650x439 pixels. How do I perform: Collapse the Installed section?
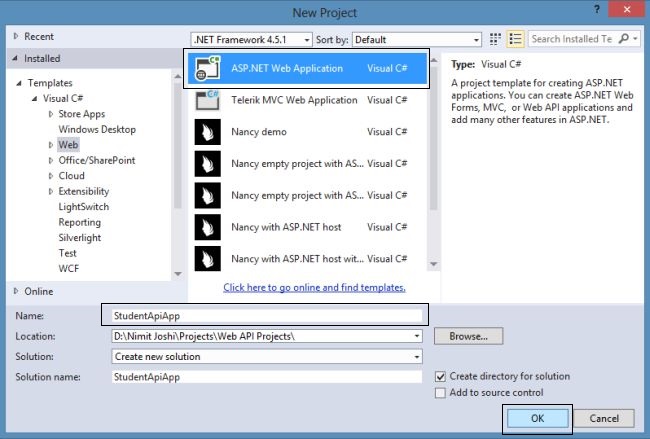point(15,58)
